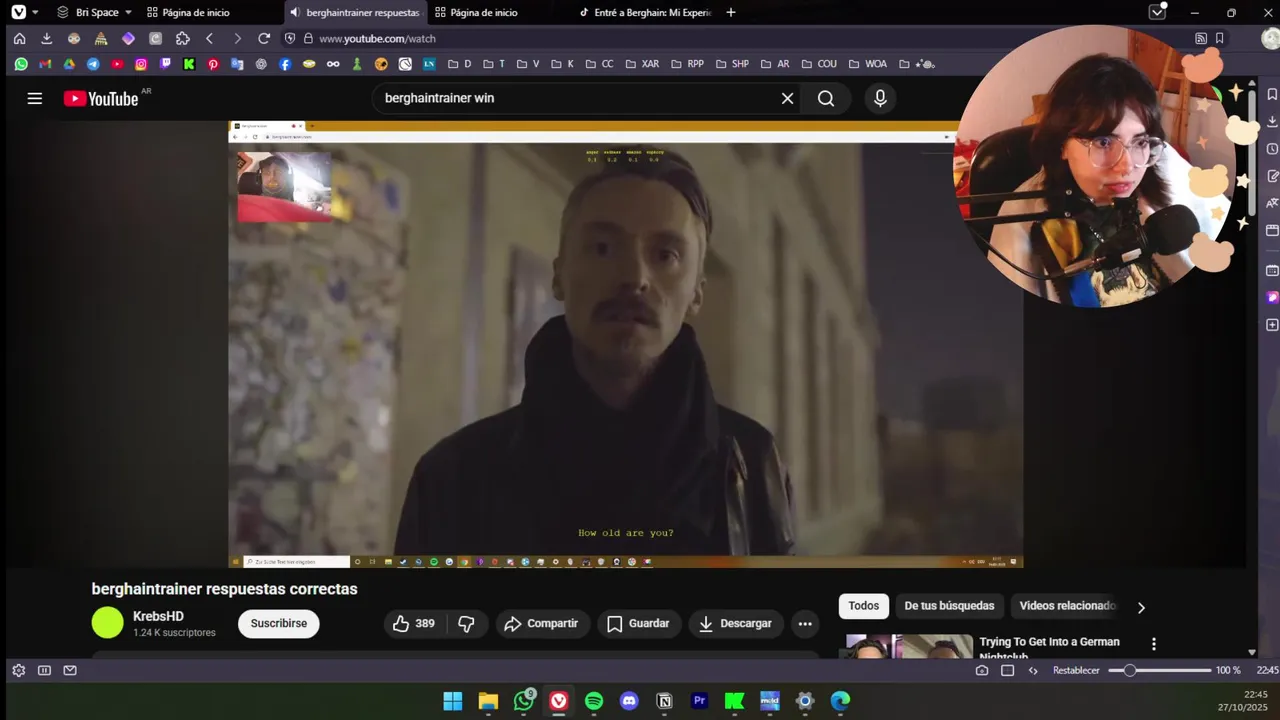Open Gmail bookmark in bookmarks bar
The image size is (1280, 720).
tap(45, 64)
